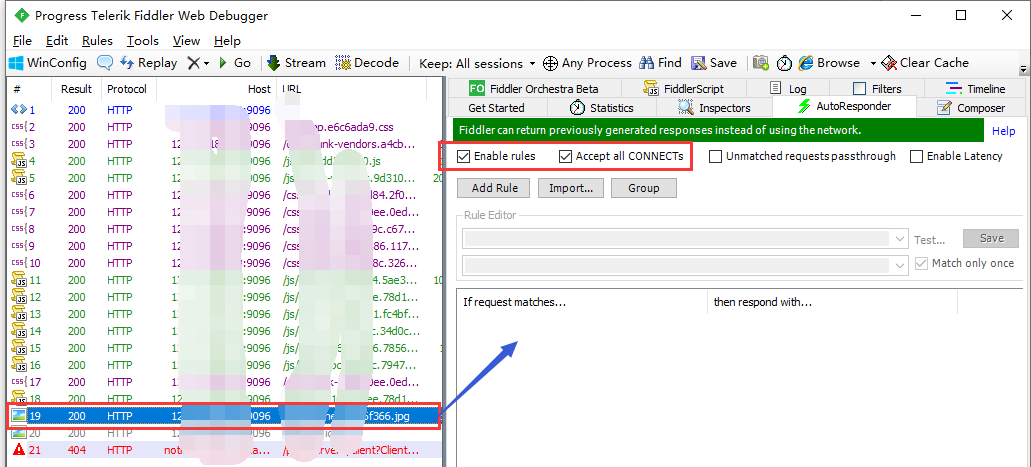Toggle Accept all CONNECTs checkbox

pyautogui.click(x=565, y=157)
